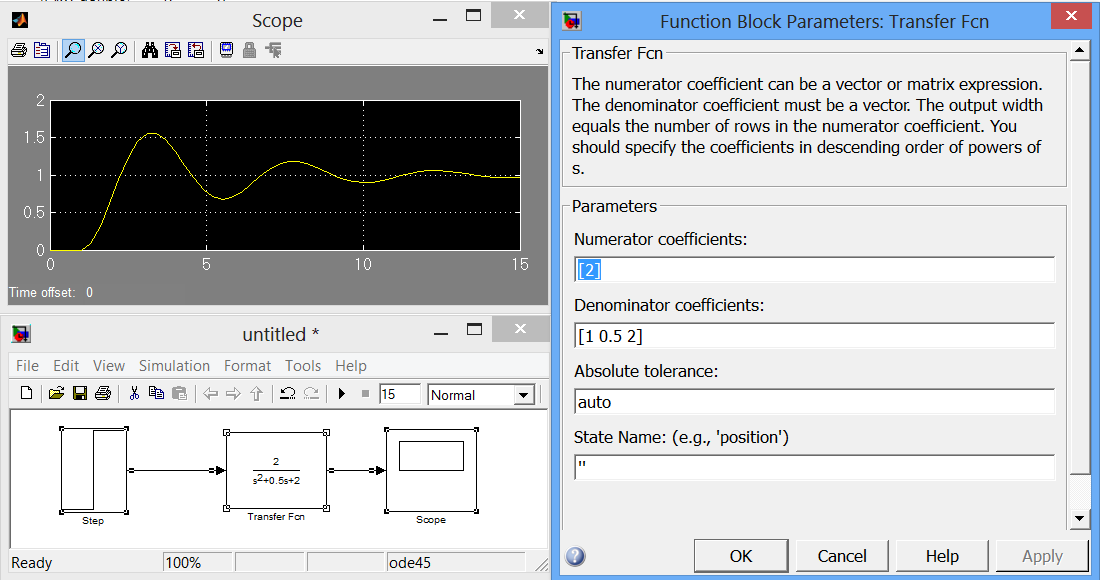Image resolution: width=1100 pixels, height=580 pixels.
Task: Click the Autoscale binoculars icon
Action: tap(149, 50)
